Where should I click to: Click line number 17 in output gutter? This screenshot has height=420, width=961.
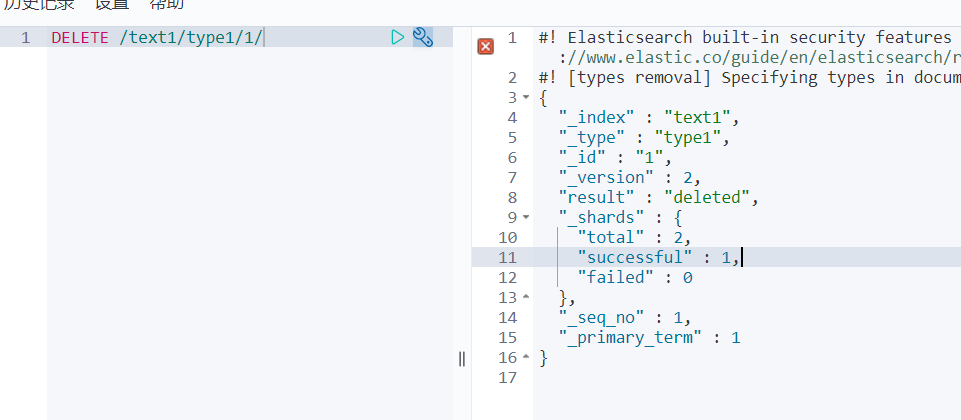coord(507,378)
